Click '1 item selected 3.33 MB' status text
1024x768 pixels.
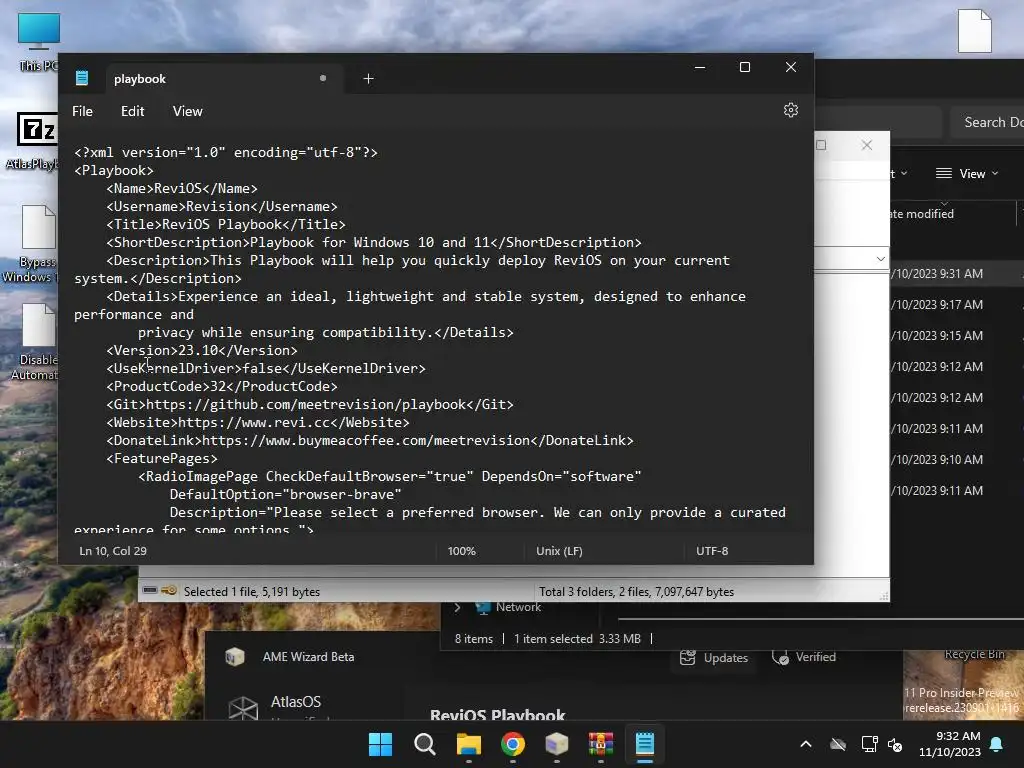577,639
